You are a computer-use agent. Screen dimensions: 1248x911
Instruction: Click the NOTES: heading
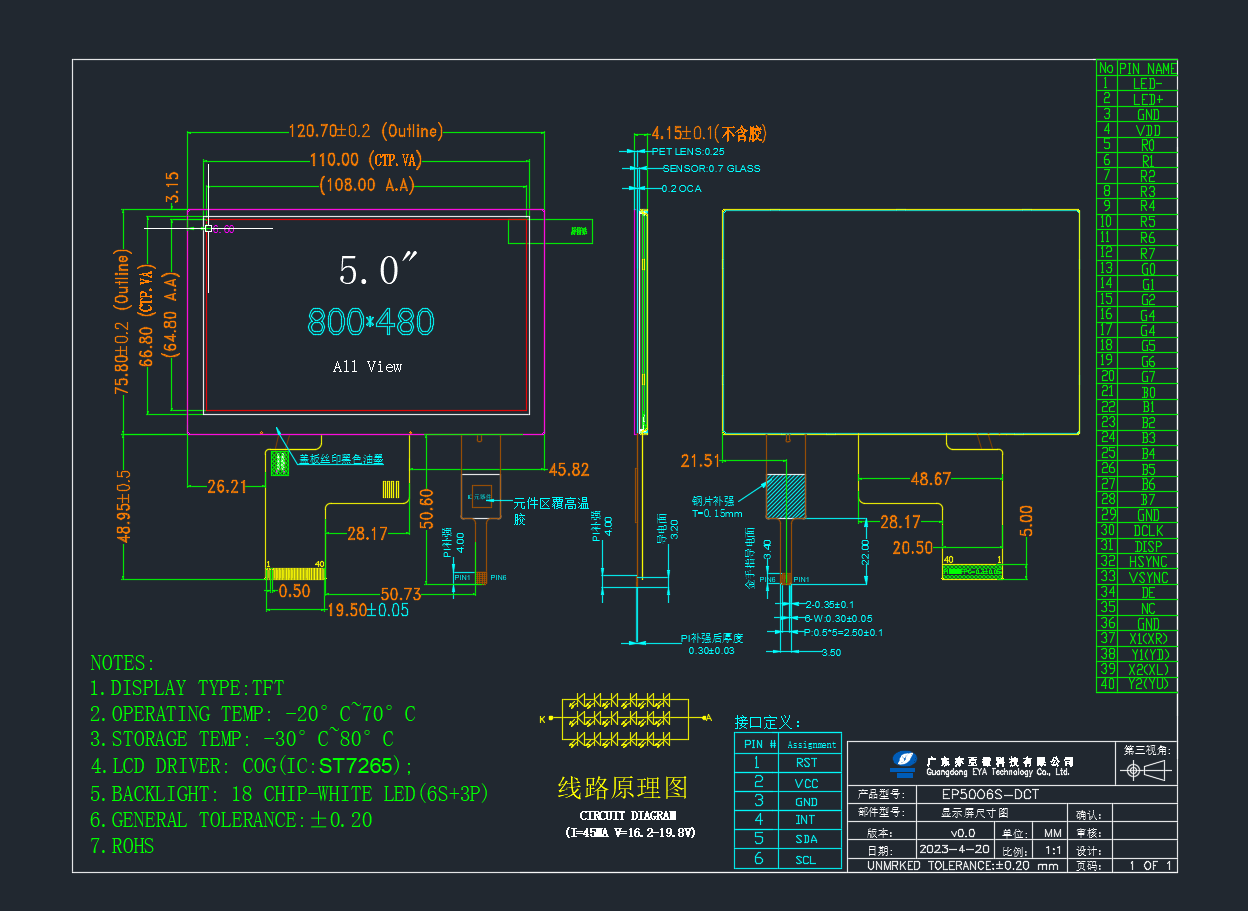(123, 663)
